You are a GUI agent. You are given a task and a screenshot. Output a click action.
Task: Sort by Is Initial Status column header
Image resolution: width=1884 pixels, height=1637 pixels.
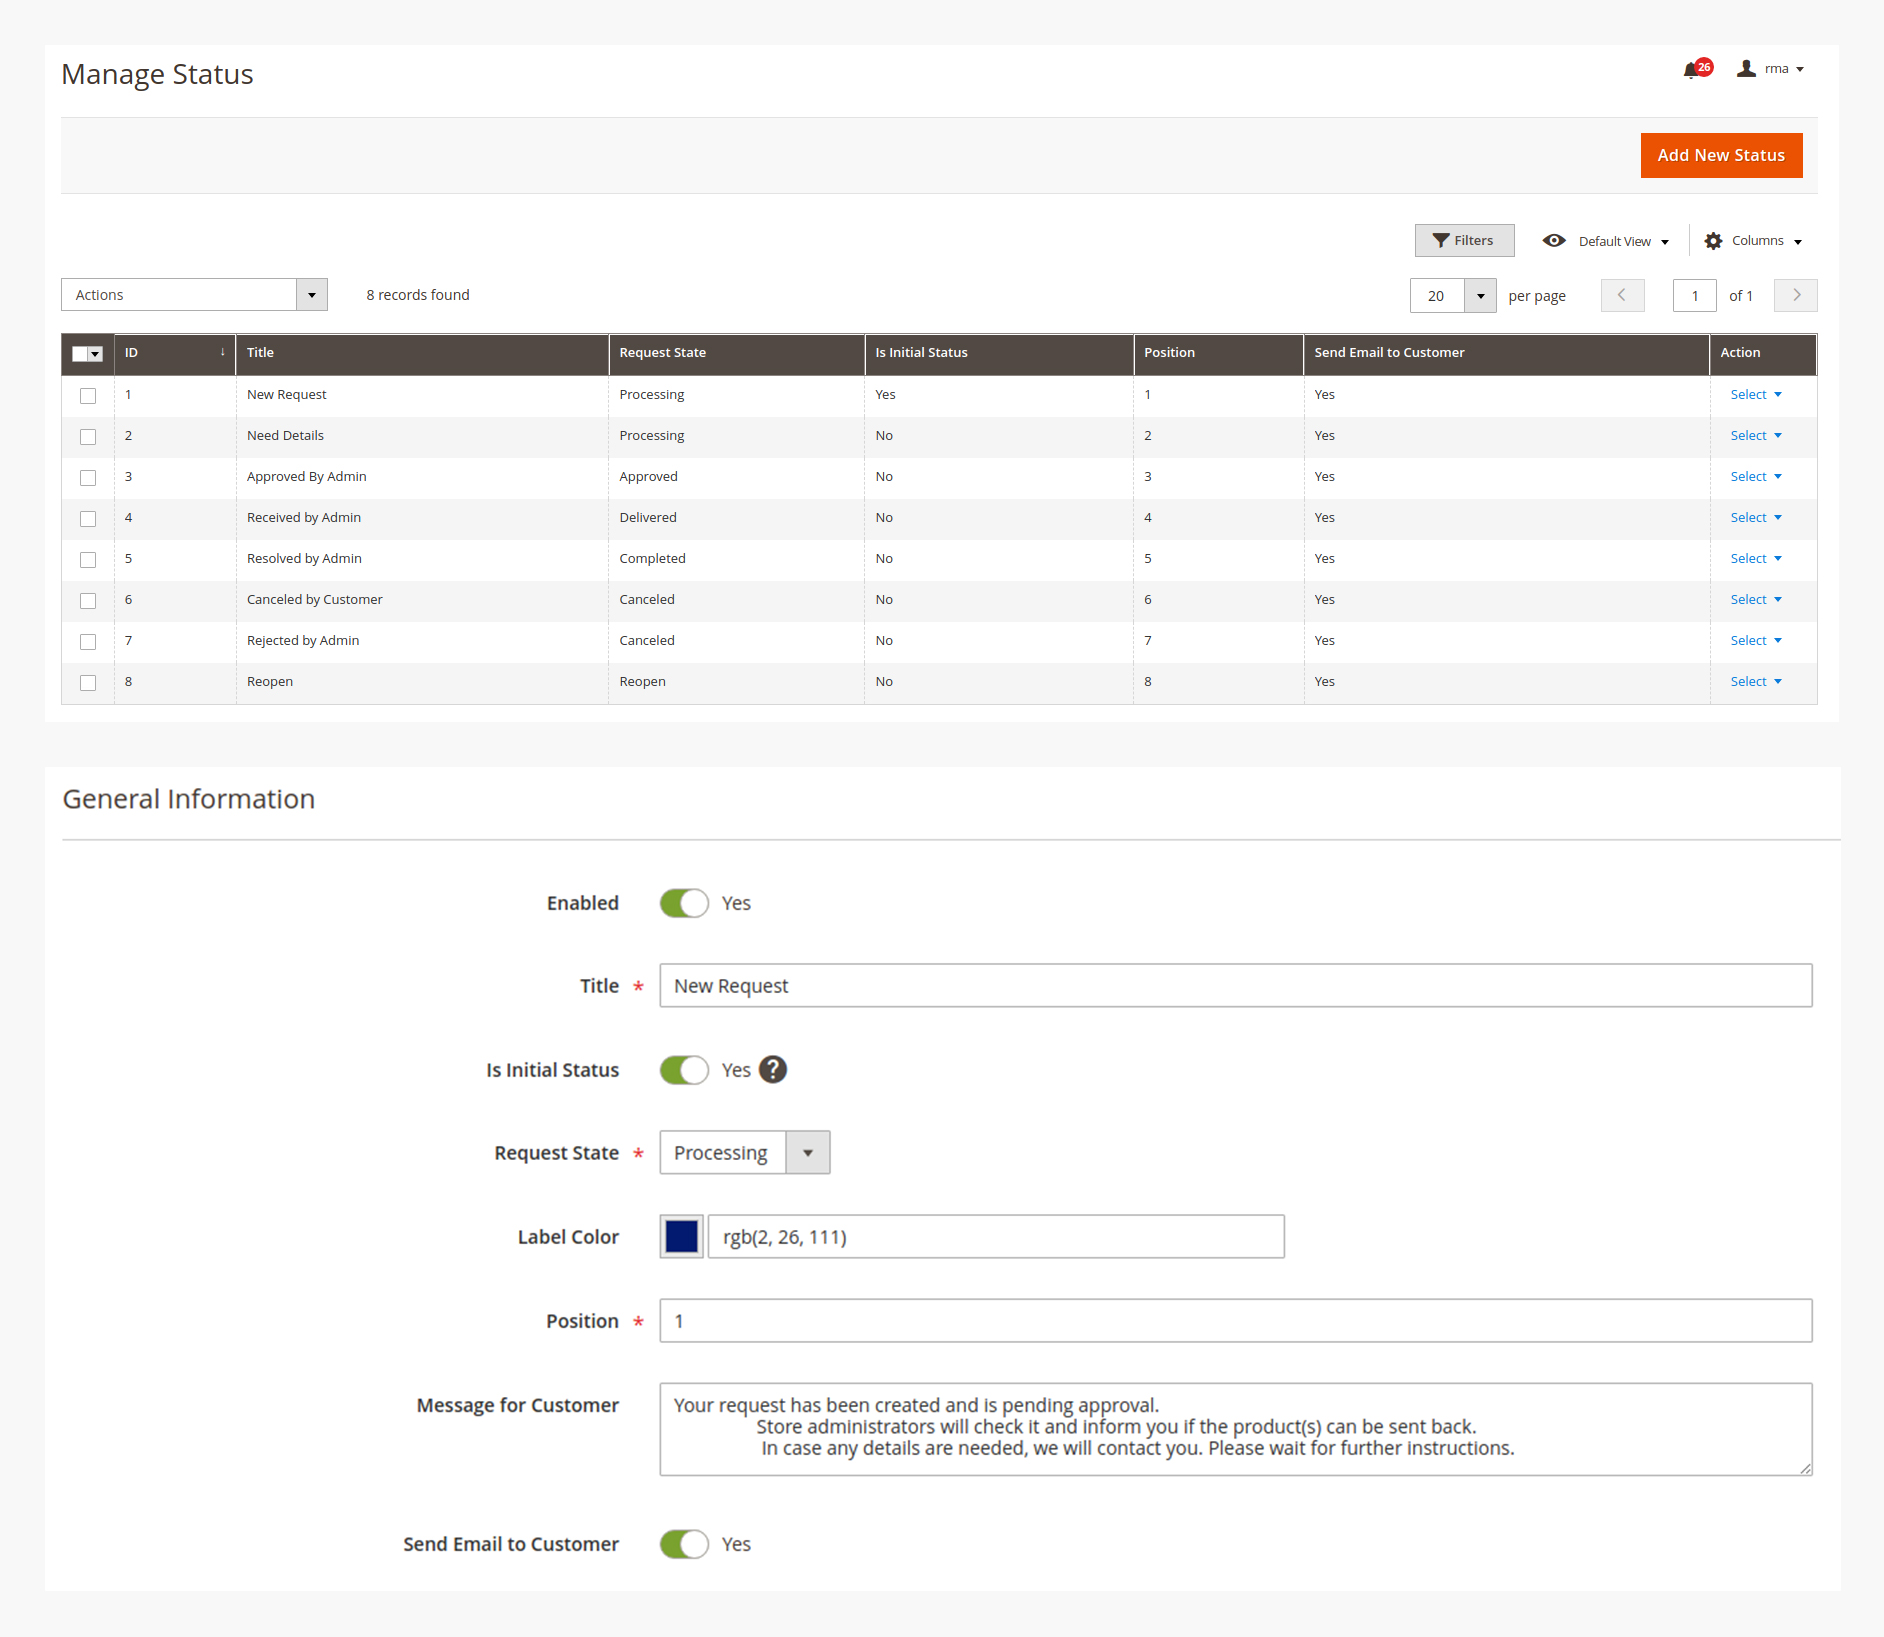[999, 353]
